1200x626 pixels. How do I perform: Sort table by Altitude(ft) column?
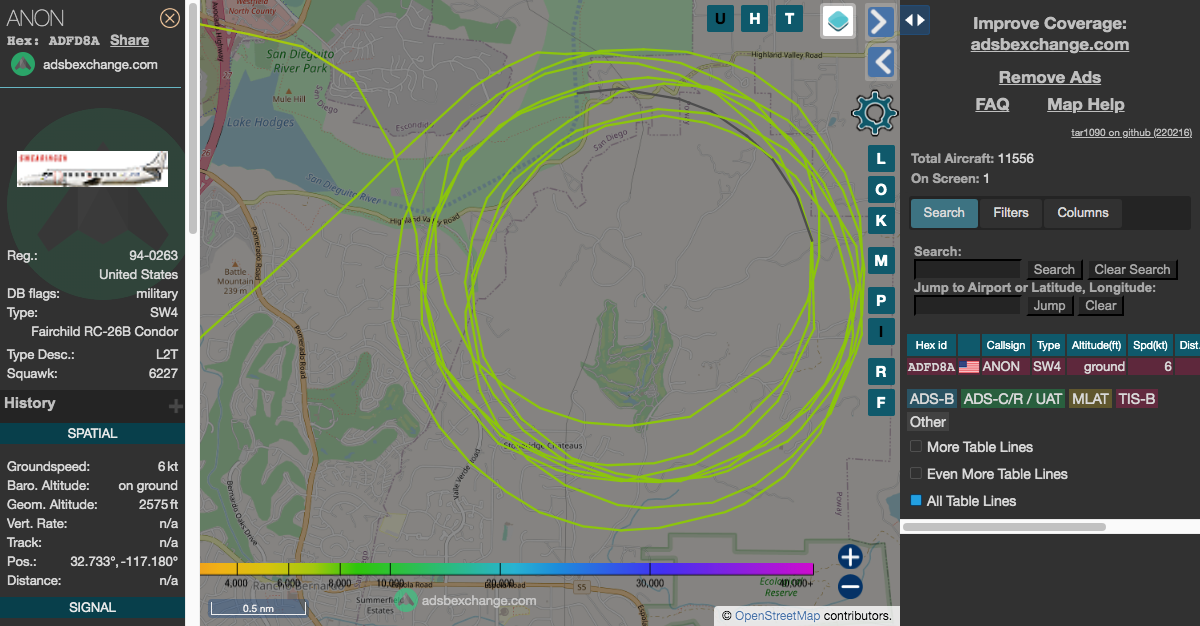pos(1097,345)
